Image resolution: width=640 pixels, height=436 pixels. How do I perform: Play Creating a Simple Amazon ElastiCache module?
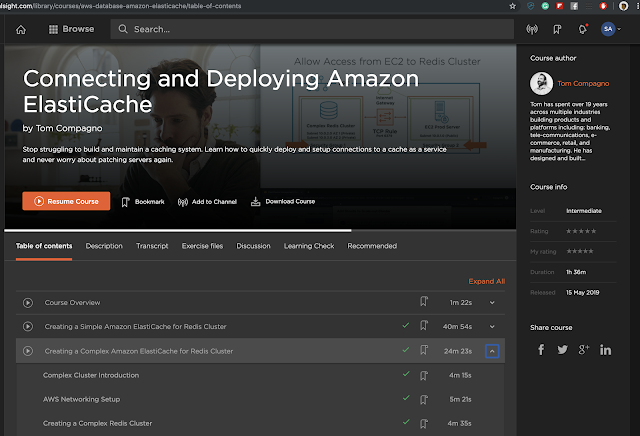tap(28, 327)
